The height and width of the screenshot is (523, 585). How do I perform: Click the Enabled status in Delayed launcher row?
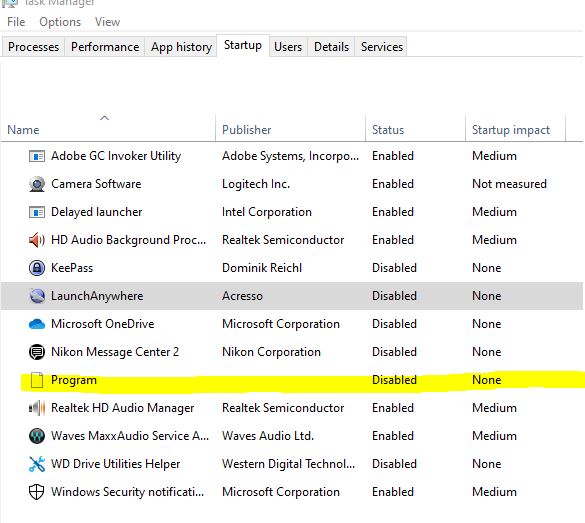coord(393,212)
